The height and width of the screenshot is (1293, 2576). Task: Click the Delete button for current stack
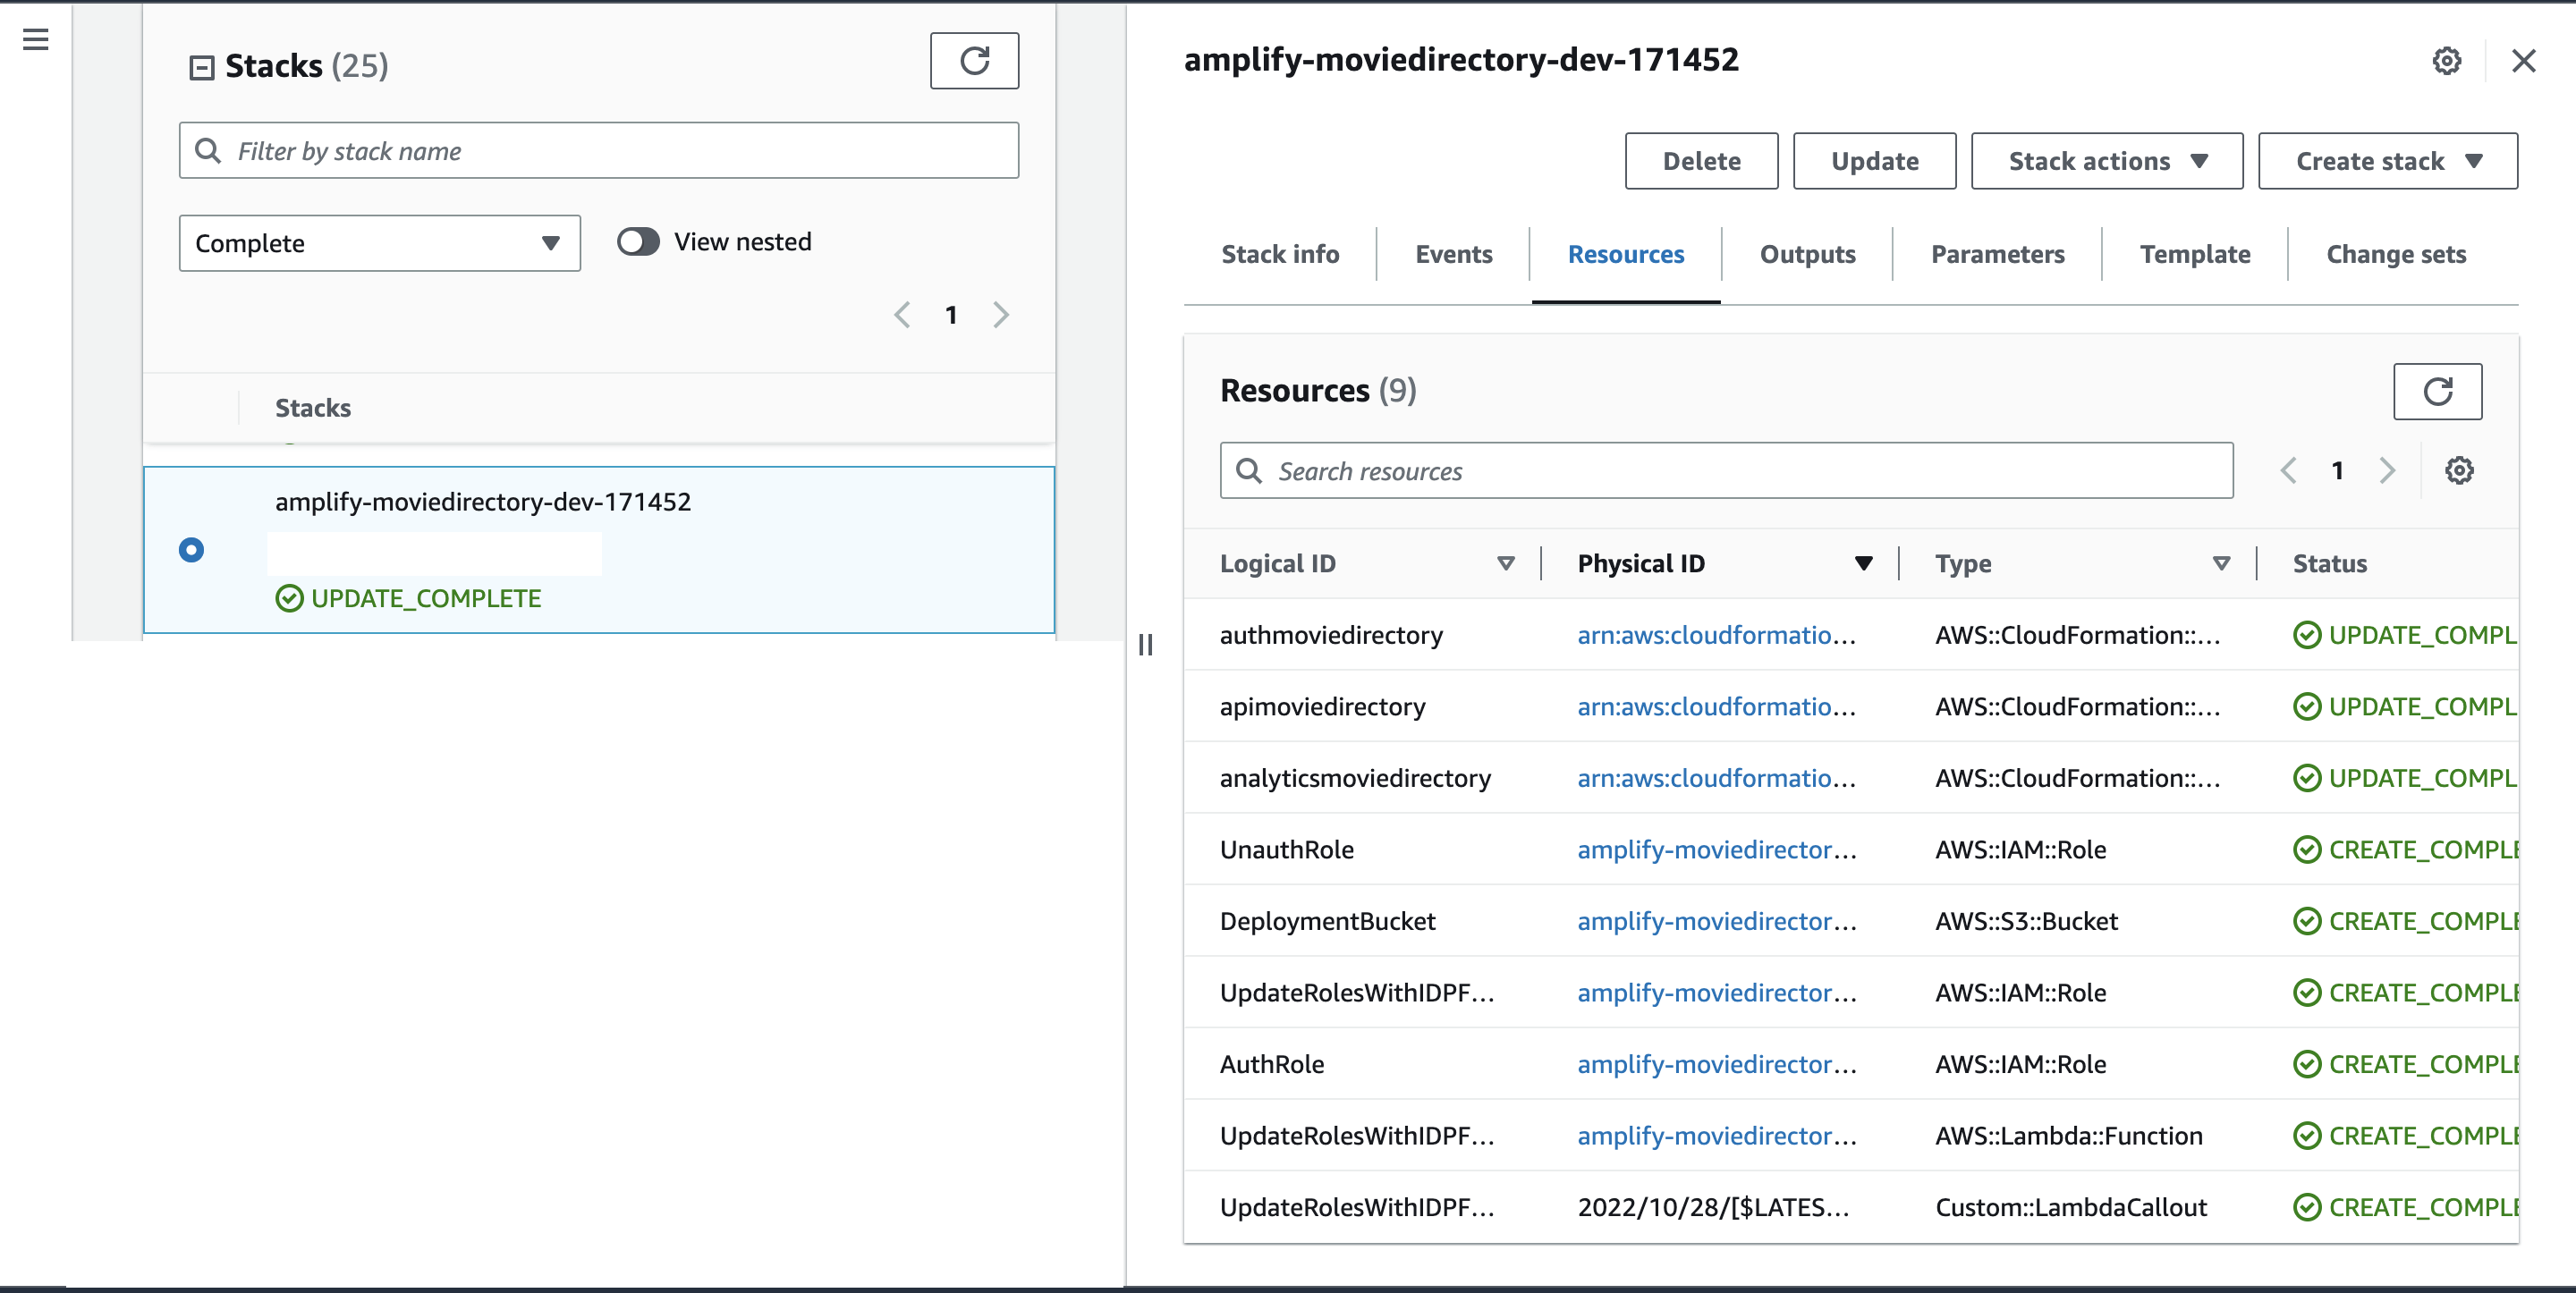click(x=1702, y=160)
